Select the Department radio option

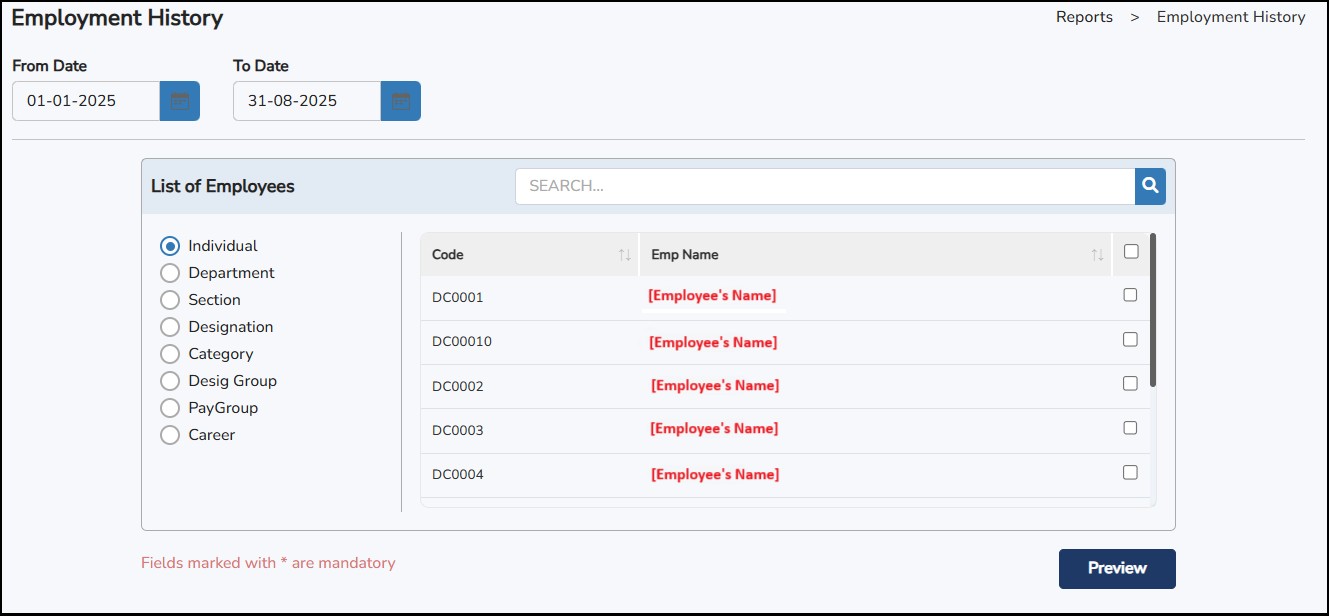pyautogui.click(x=170, y=273)
